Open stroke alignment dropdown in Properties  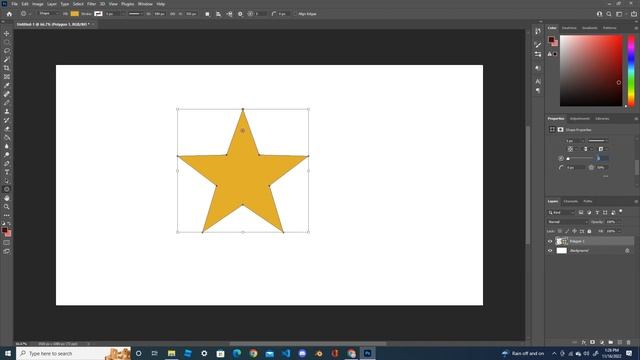[572, 149]
